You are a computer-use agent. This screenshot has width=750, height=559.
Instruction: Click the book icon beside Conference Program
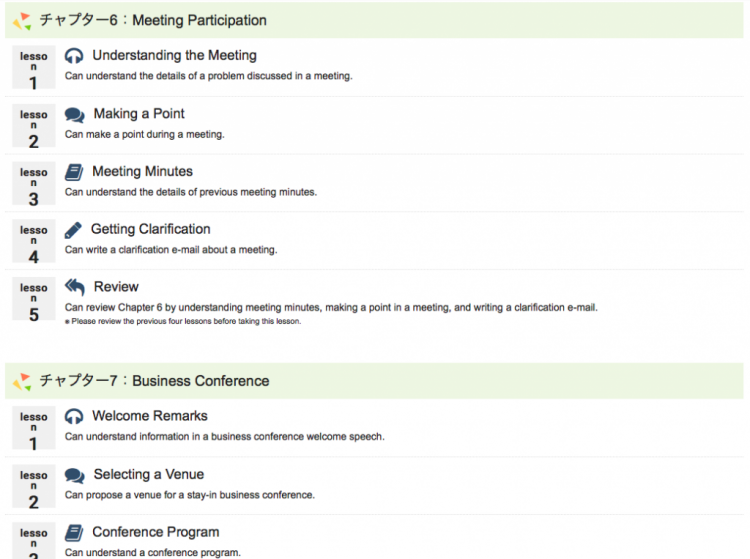point(74,533)
